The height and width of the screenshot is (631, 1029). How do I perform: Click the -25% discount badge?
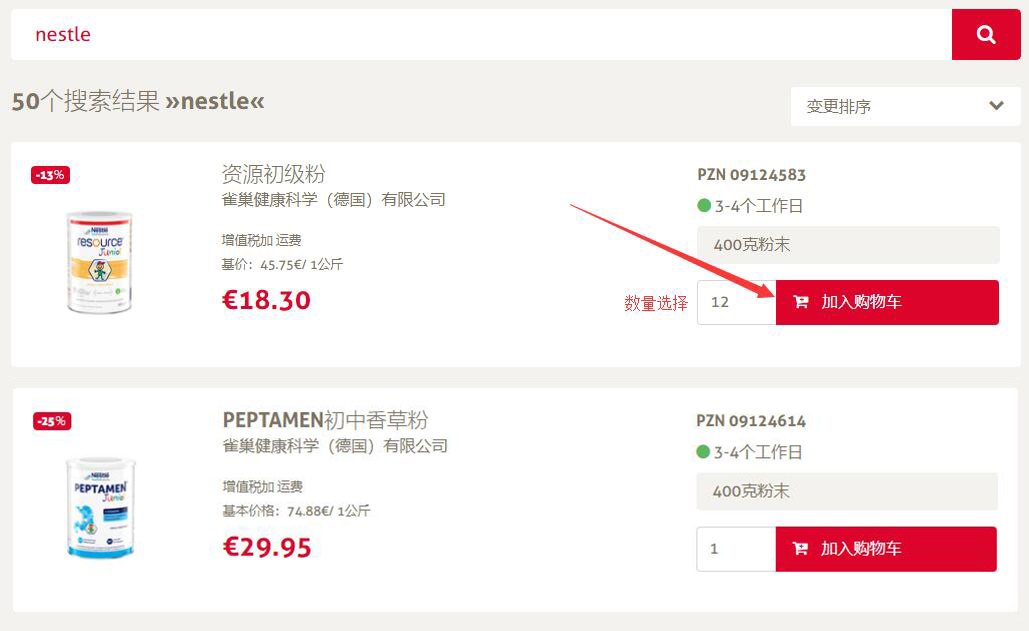(52, 421)
